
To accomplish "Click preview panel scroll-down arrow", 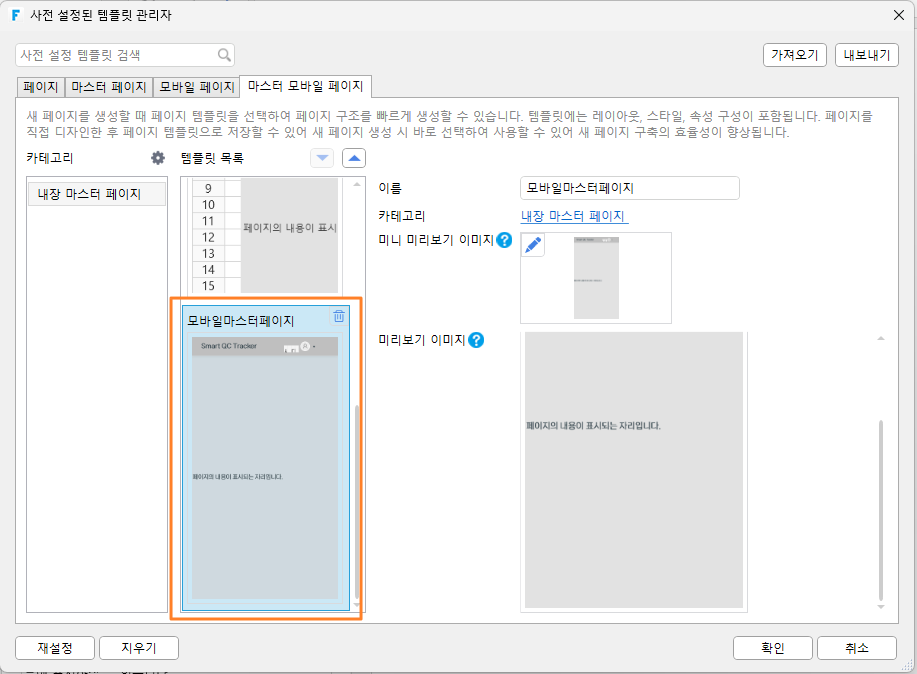I will tap(881, 607).
